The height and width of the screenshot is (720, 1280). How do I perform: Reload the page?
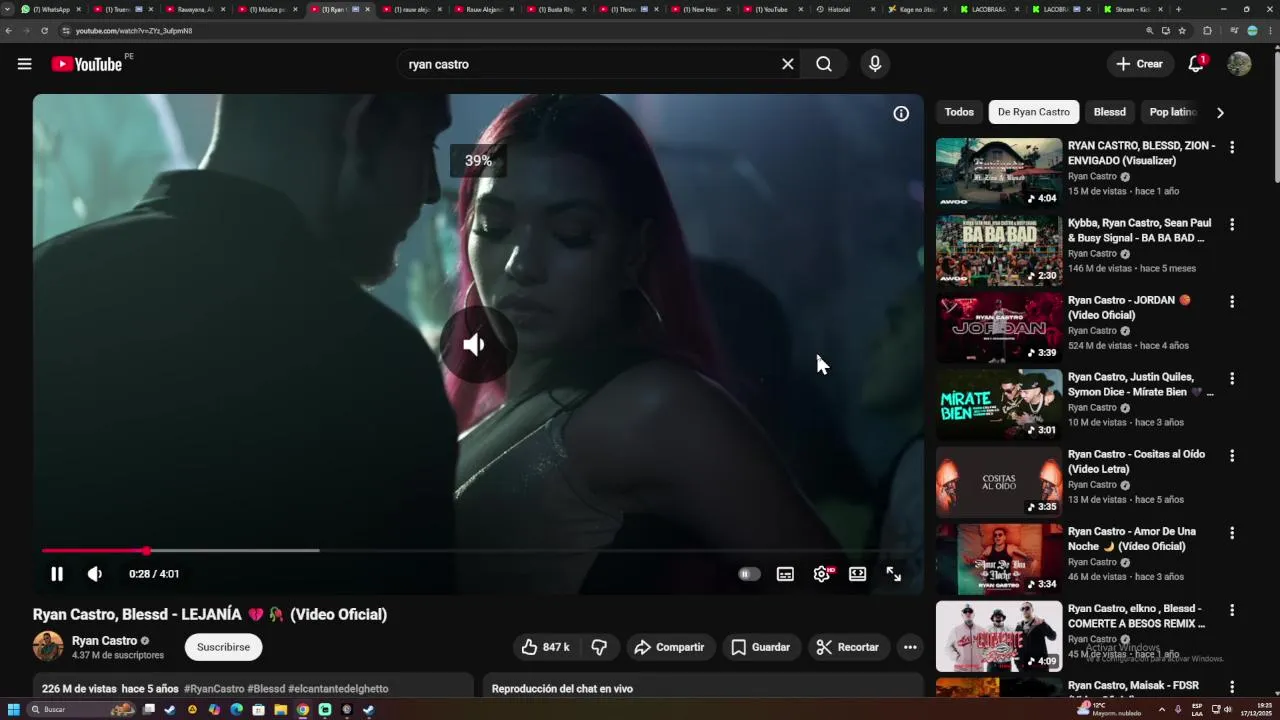(x=44, y=31)
